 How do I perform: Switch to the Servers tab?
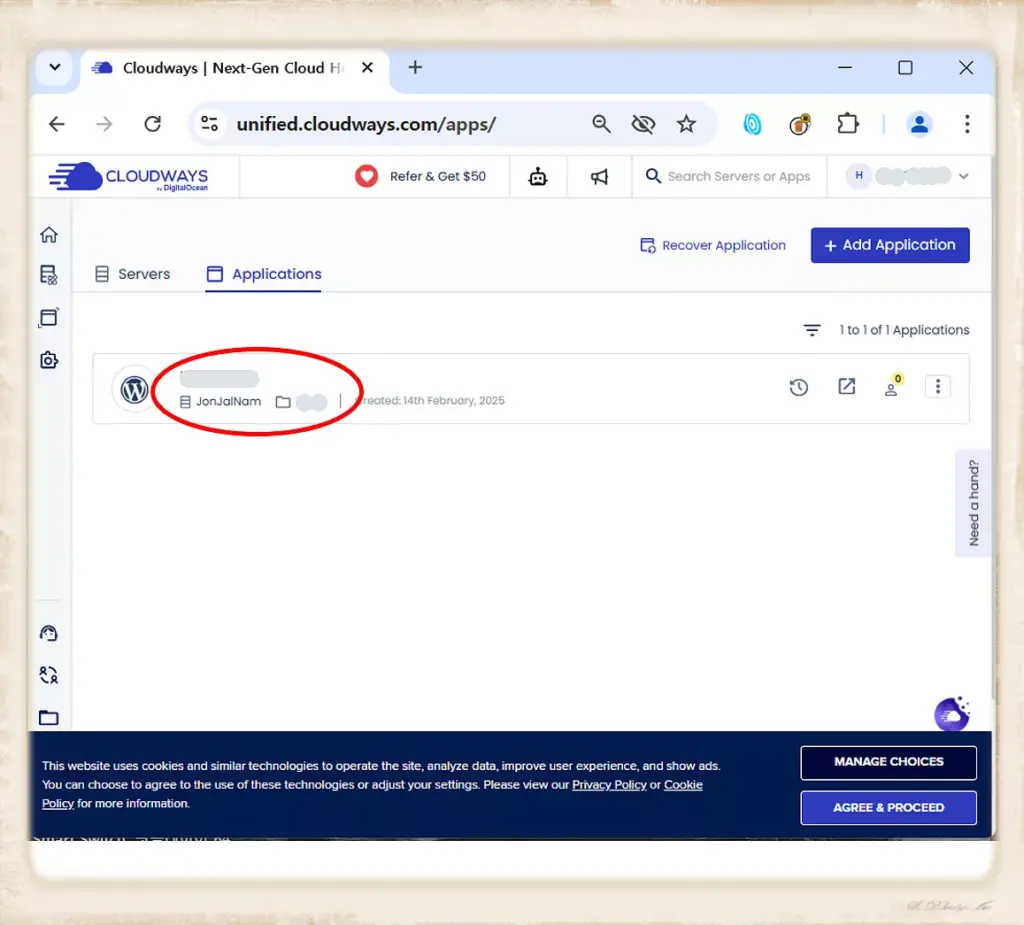(133, 274)
